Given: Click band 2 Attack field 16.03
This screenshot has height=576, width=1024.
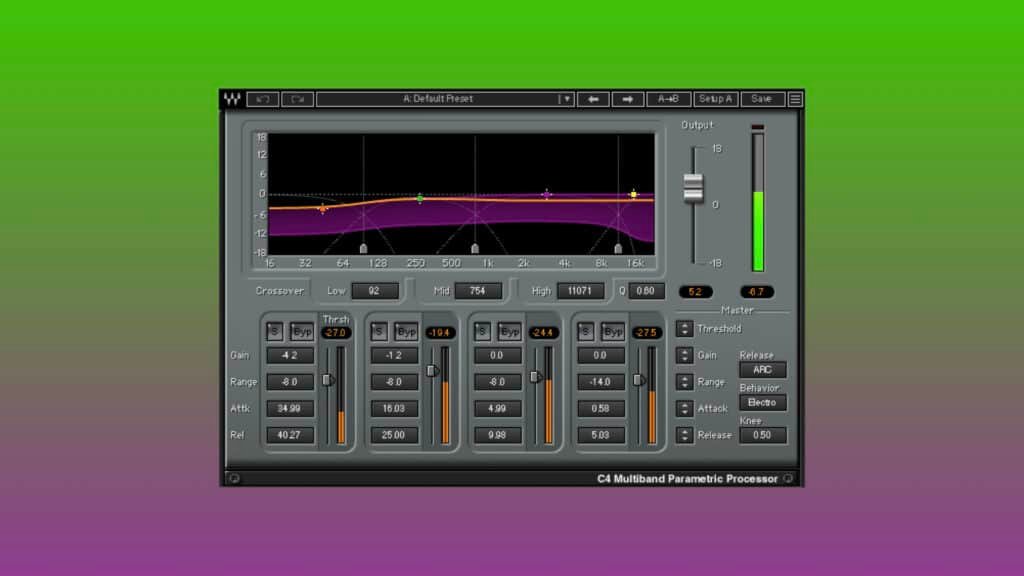Looking at the screenshot, I should coord(394,409).
